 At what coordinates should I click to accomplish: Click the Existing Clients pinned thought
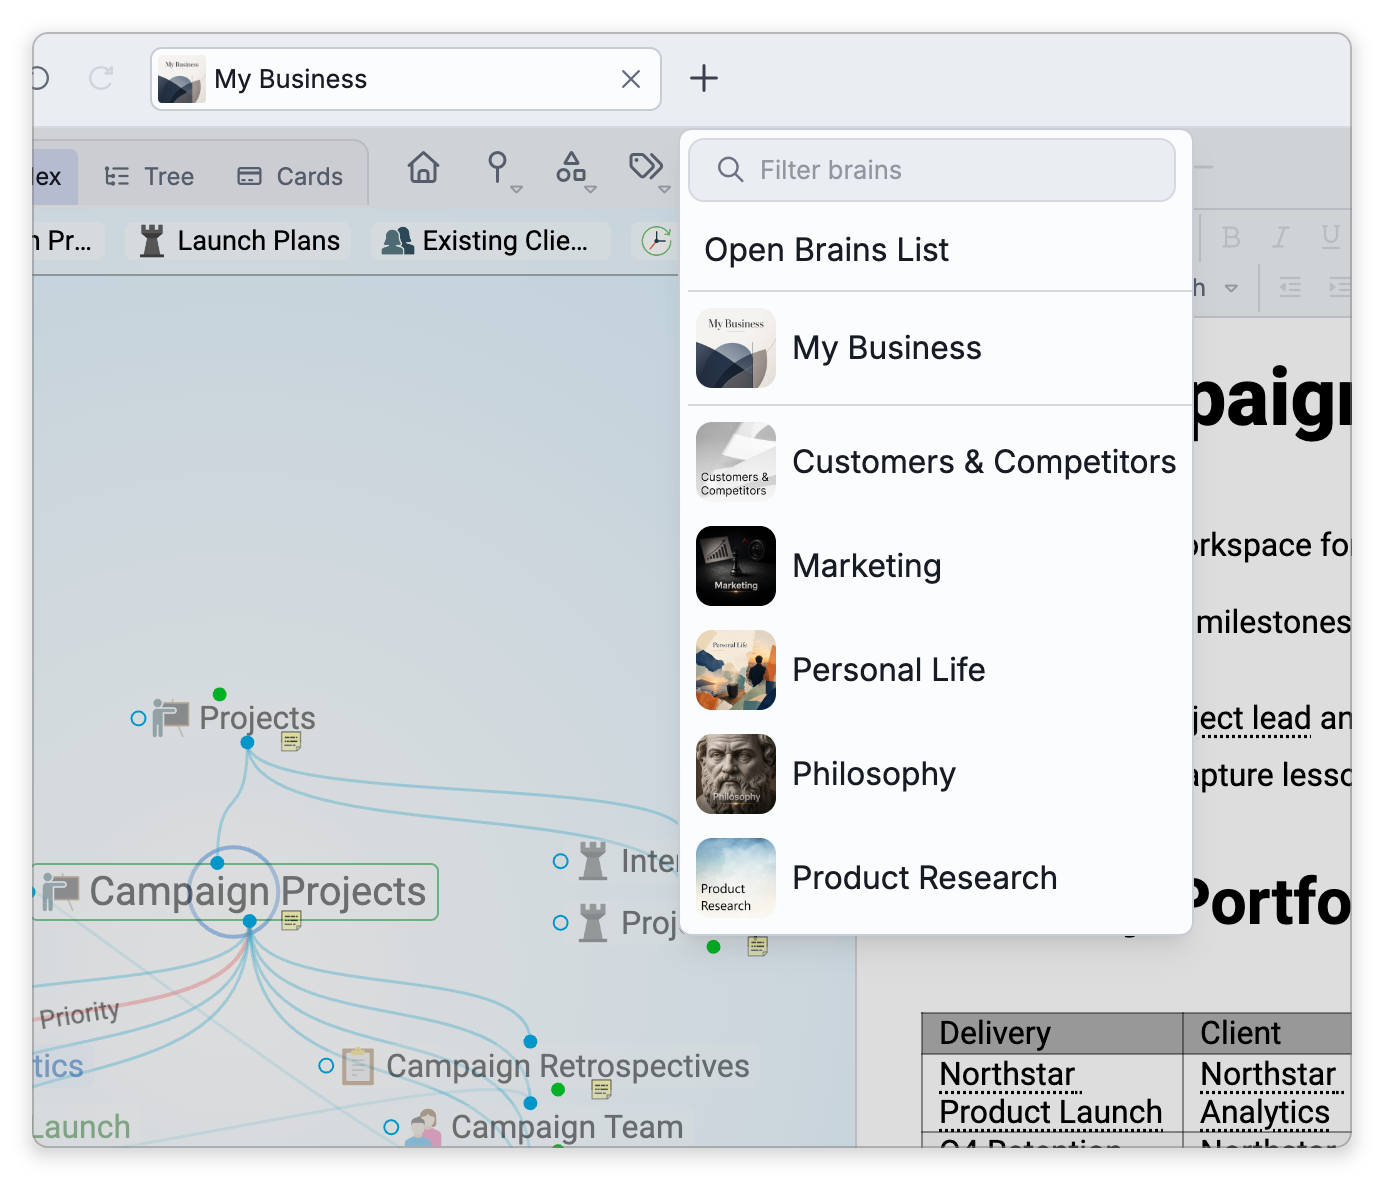click(x=488, y=241)
